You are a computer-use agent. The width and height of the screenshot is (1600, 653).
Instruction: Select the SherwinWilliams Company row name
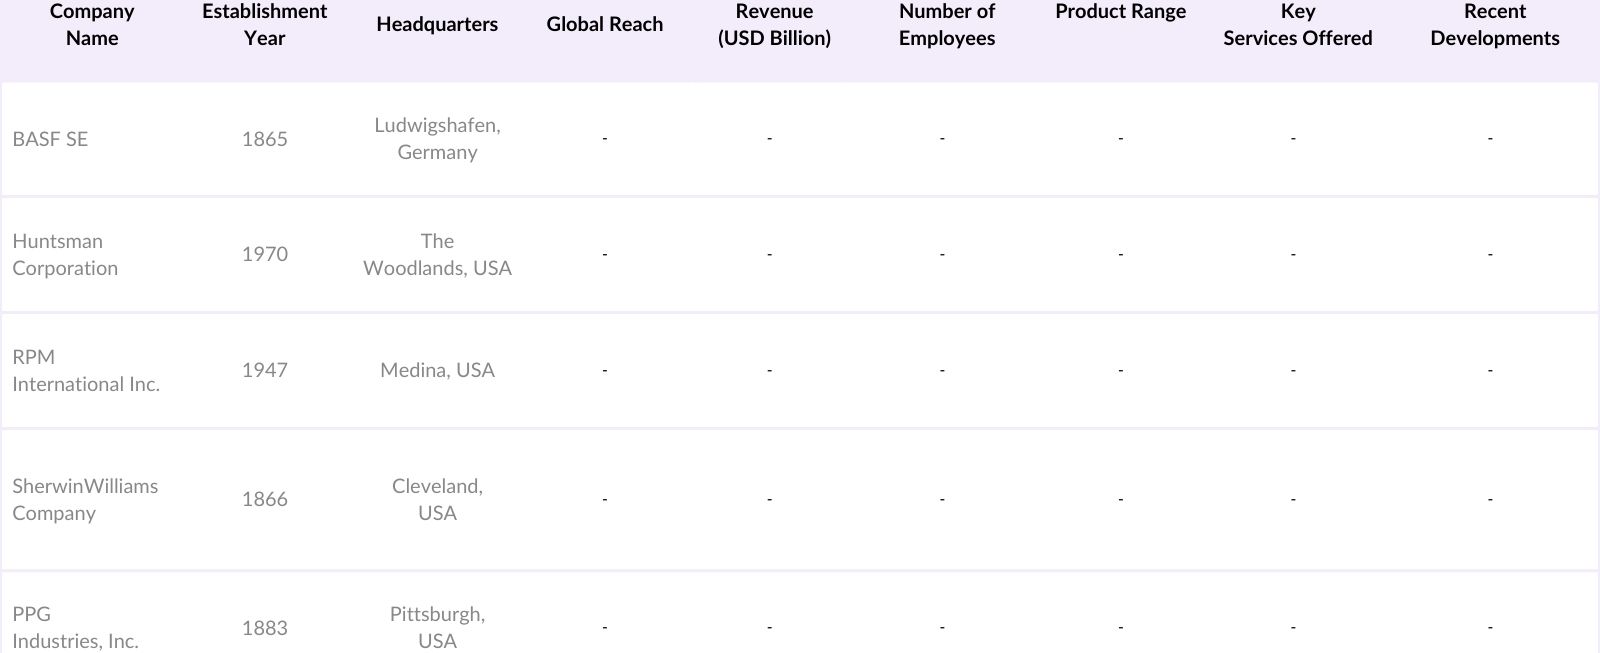(85, 499)
